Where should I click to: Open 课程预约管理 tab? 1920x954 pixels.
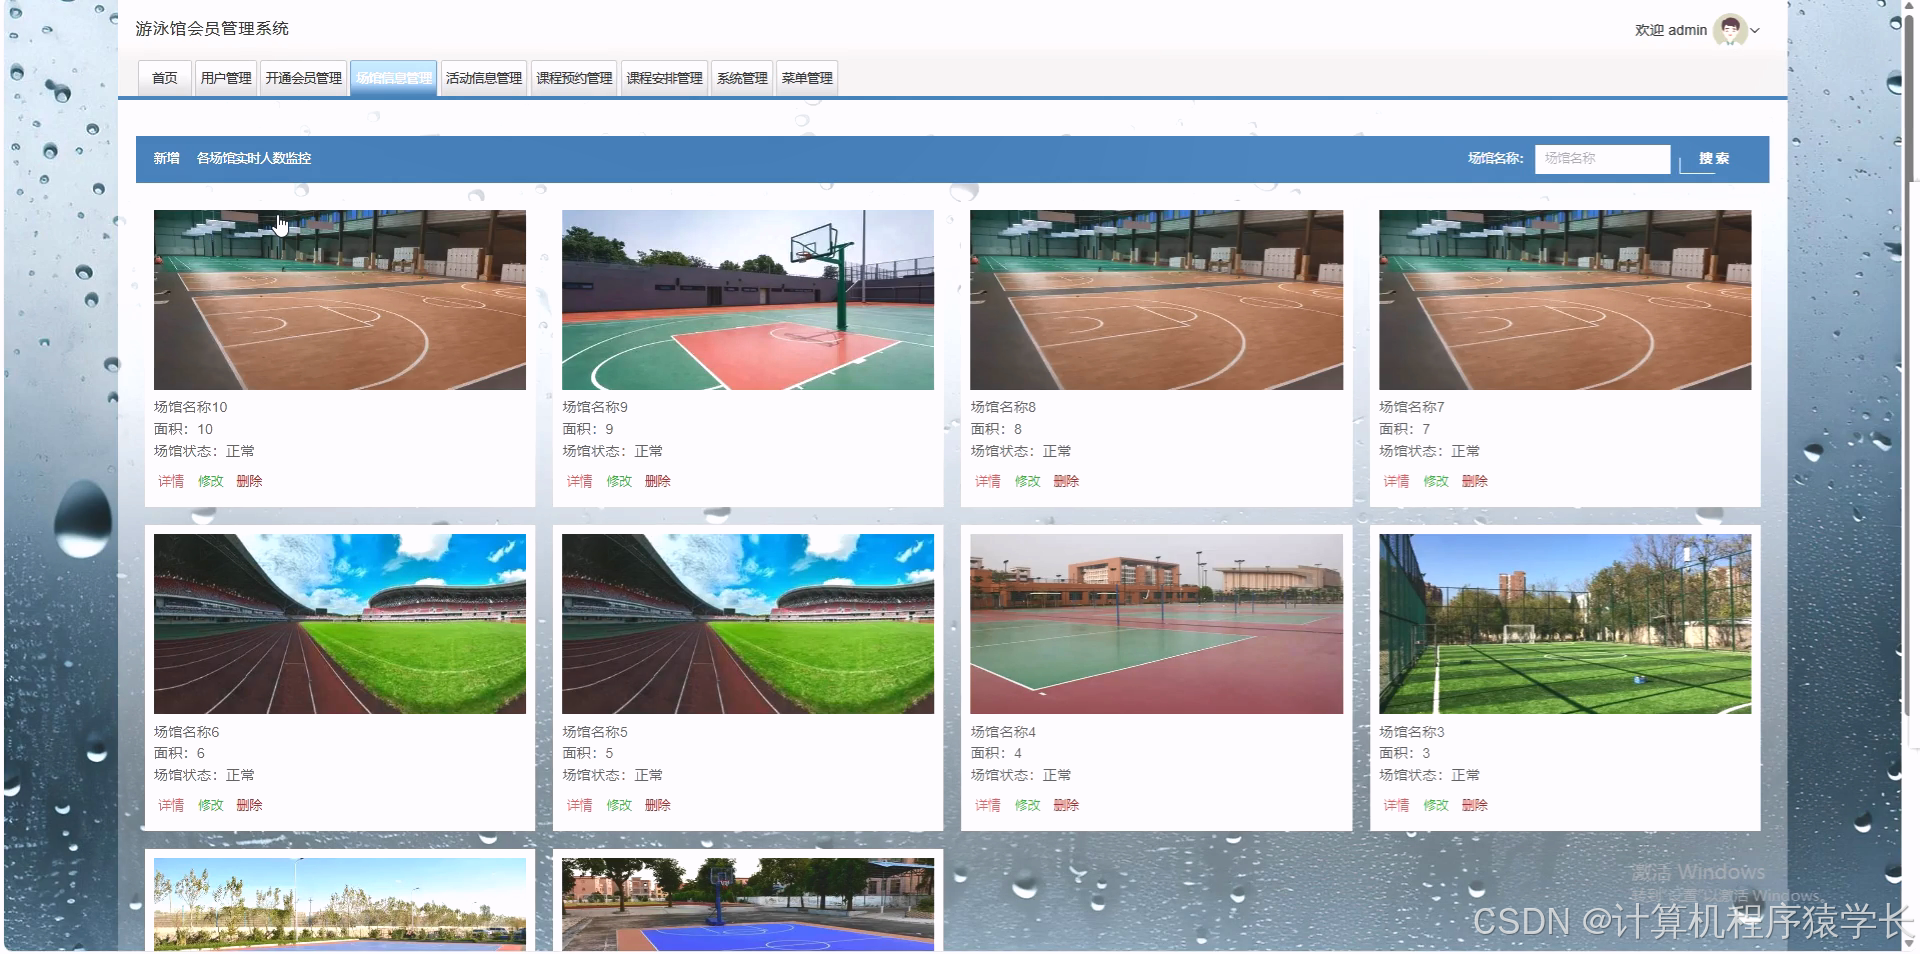coord(574,78)
